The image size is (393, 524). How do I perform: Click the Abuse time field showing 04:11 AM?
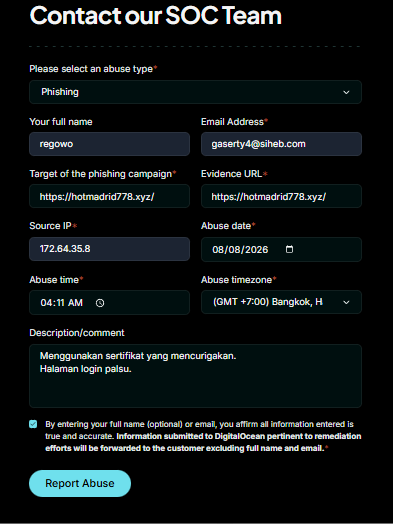click(110, 302)
